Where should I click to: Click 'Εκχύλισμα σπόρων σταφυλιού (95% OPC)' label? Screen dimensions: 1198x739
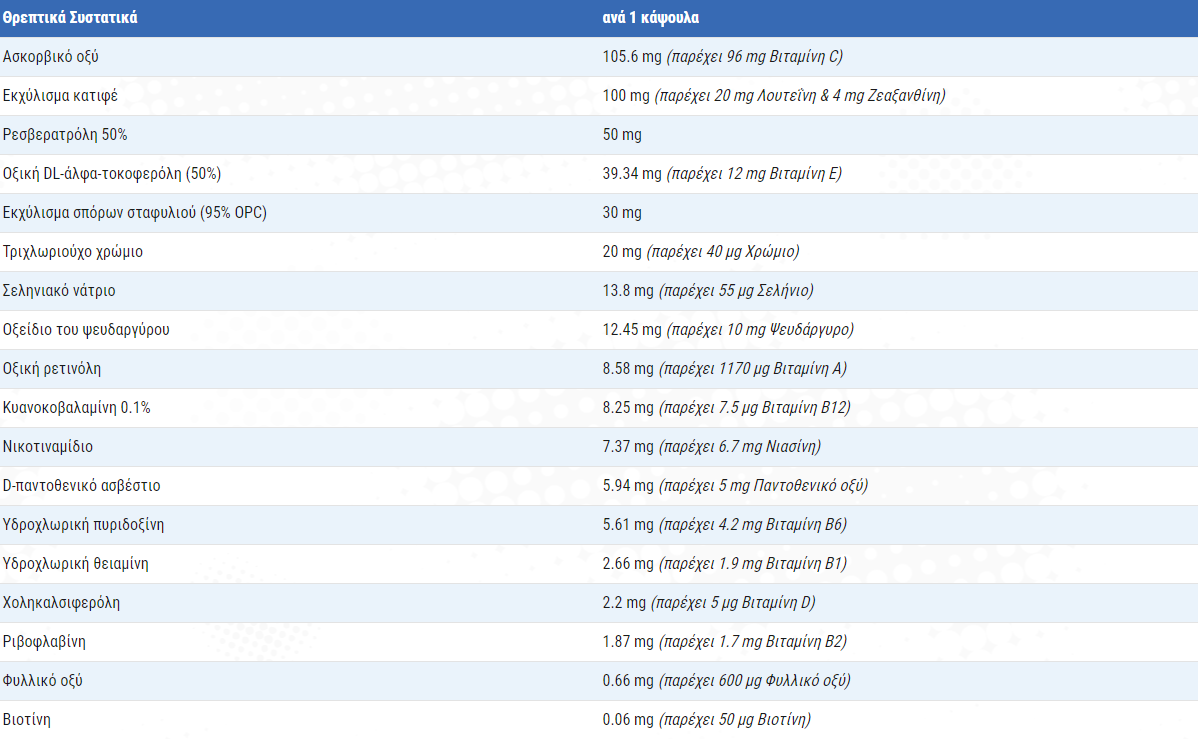135,212
